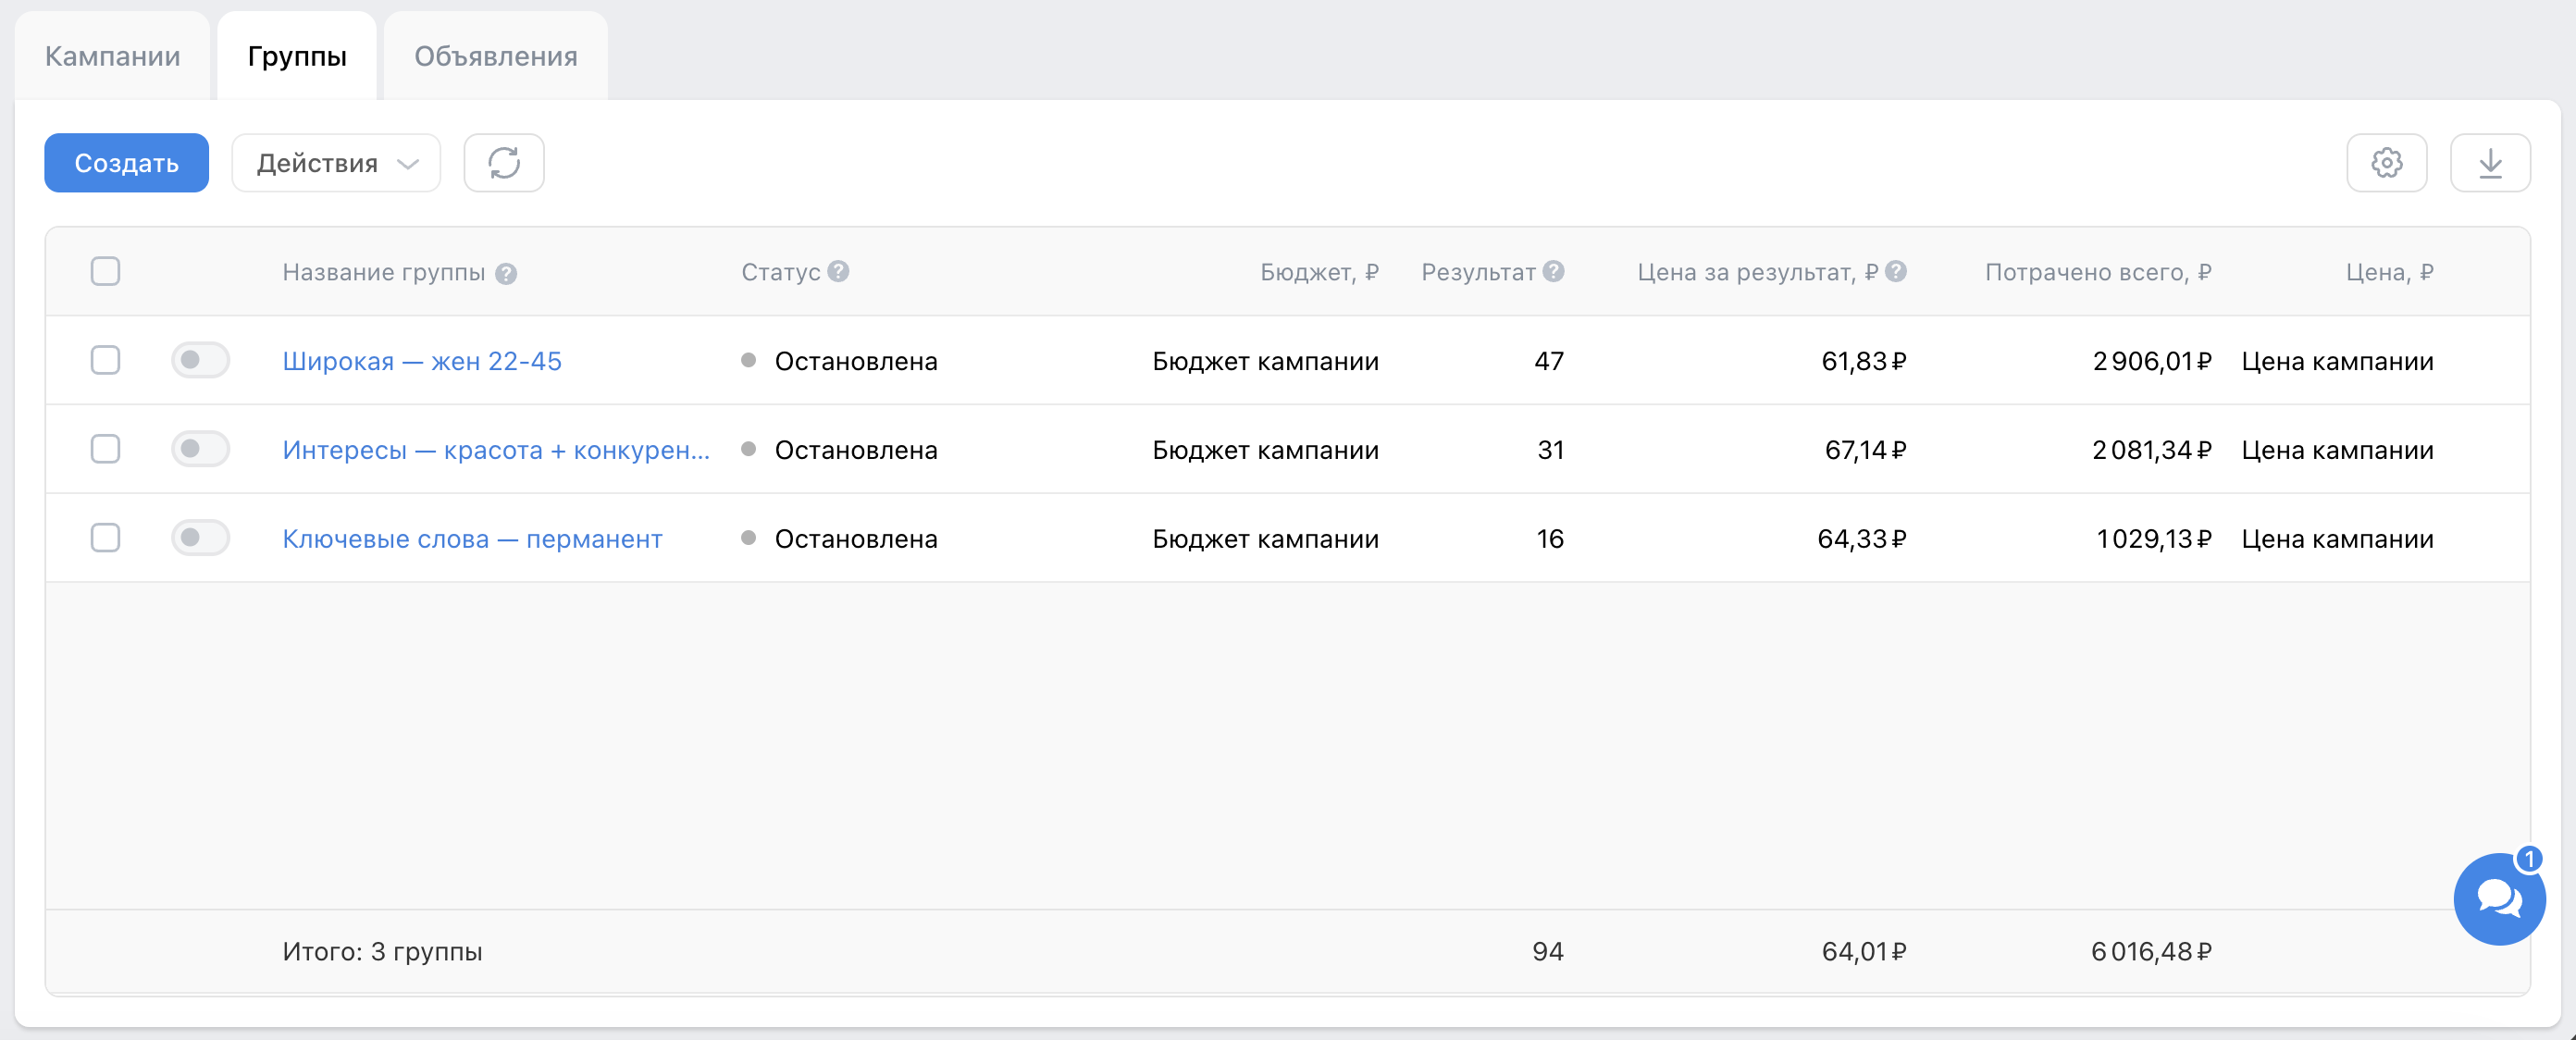
Task: Open the Широкая — жен 22-45 link
Action: pyautogui.click(x=422, y=361)
